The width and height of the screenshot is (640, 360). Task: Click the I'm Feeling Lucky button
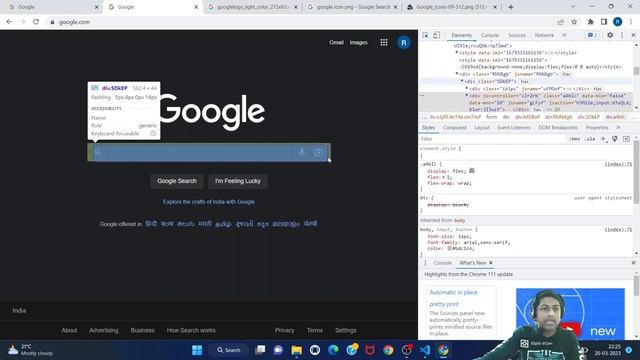(238, 181)
